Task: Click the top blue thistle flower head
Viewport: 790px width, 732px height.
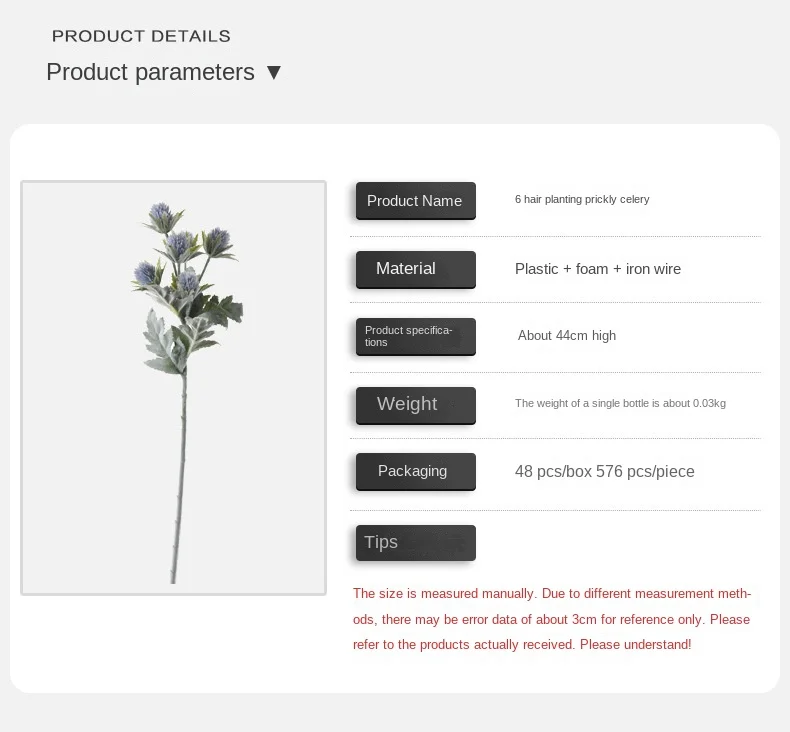Action: [161, 212]
